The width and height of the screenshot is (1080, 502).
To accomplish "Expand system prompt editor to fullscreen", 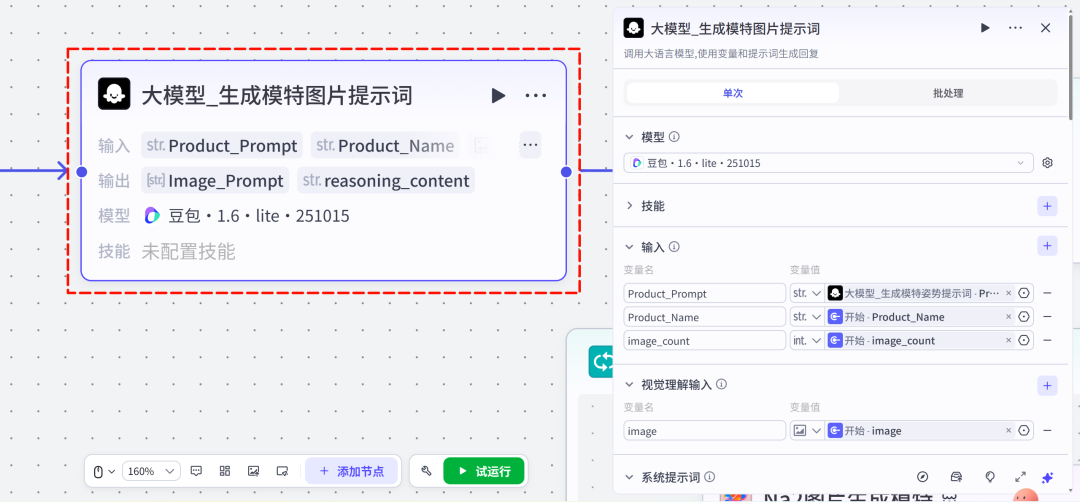I will tap(1021, 477).
